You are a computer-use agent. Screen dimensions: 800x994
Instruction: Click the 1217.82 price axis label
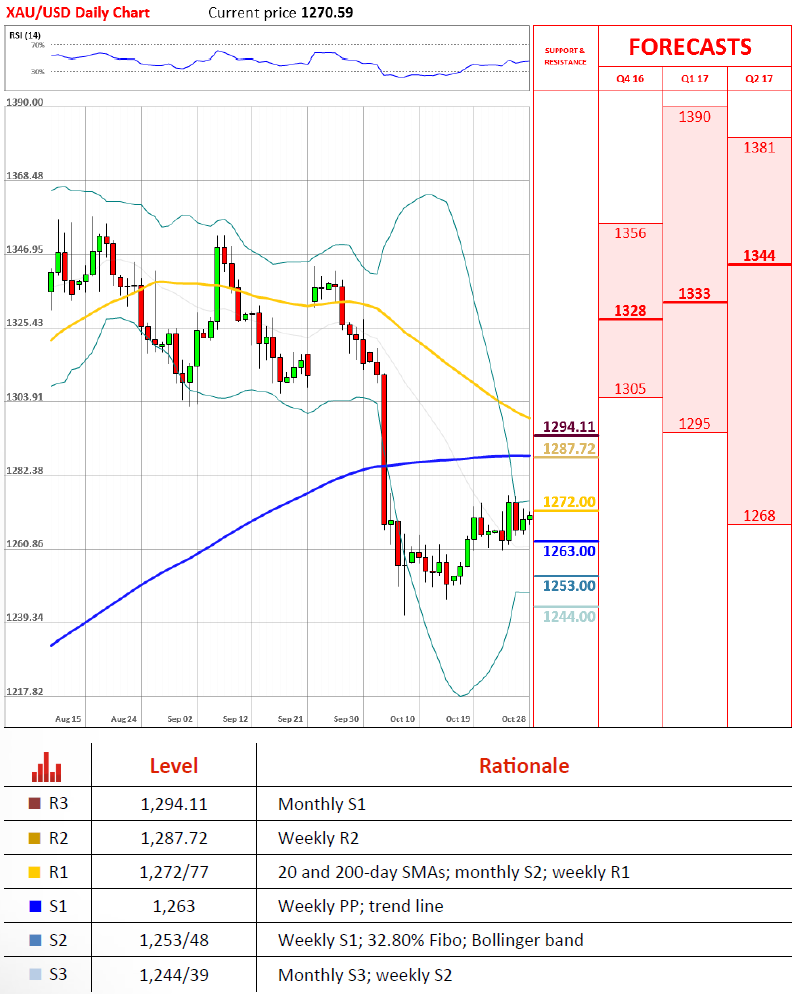click(x=25, y=692)
